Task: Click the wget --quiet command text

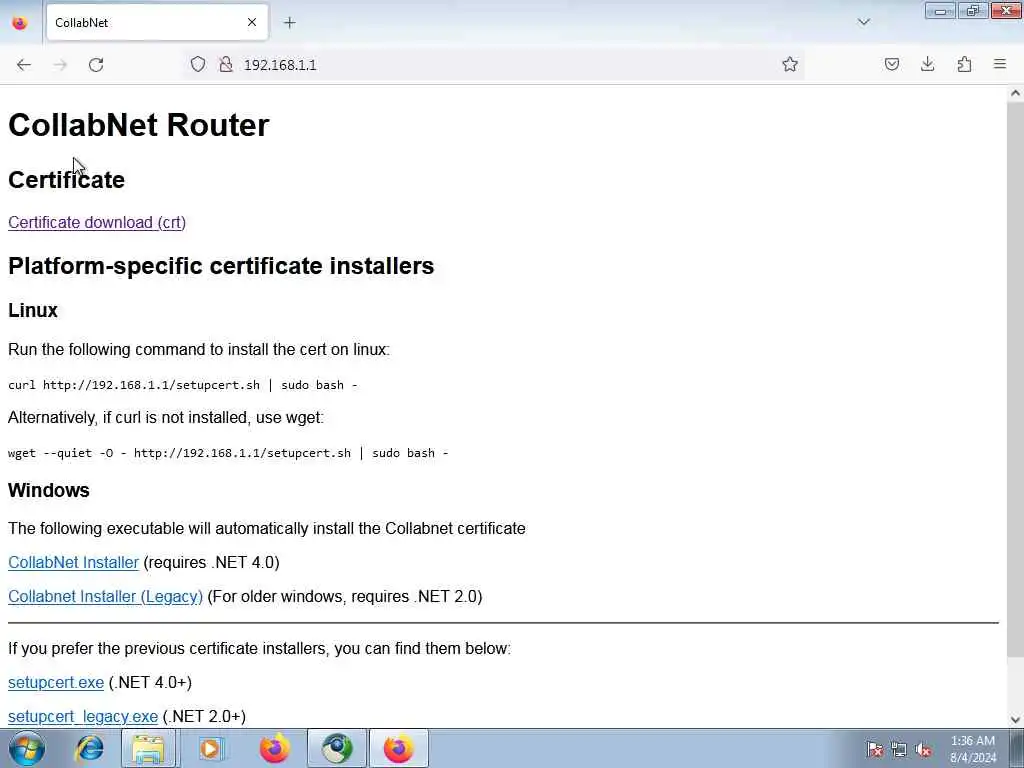Action: click(x=228, y=453)
